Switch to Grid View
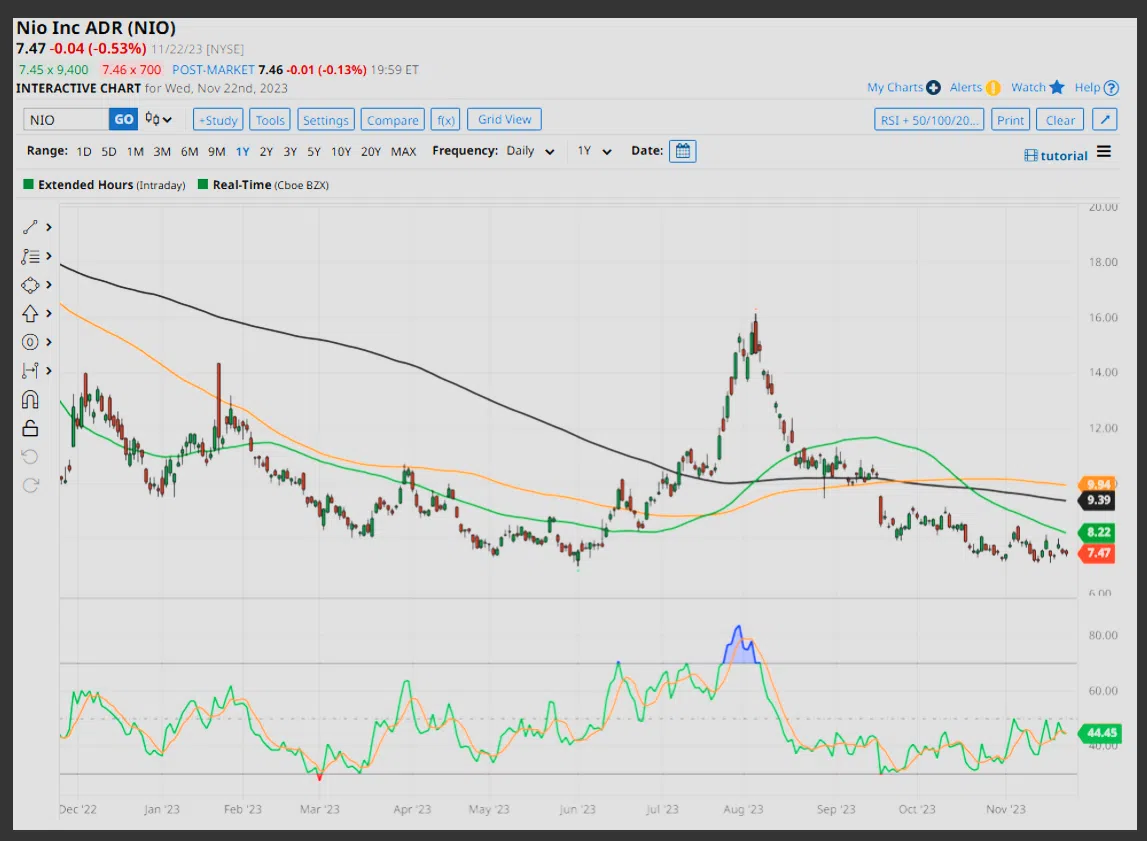The height and width of the screenshot is (841, 1147). click(505, 119)
